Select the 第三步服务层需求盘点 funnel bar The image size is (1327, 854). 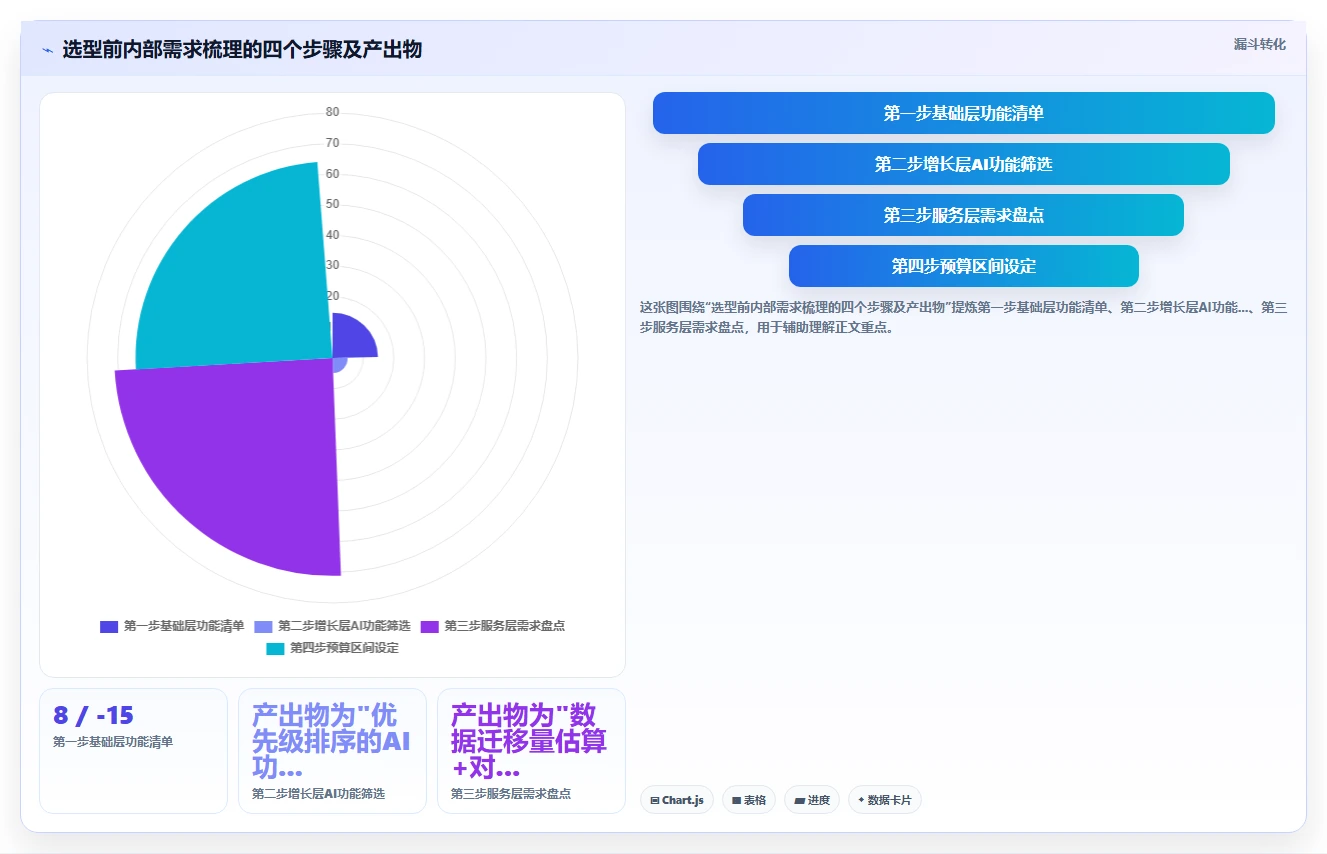(x=963, y=215)
